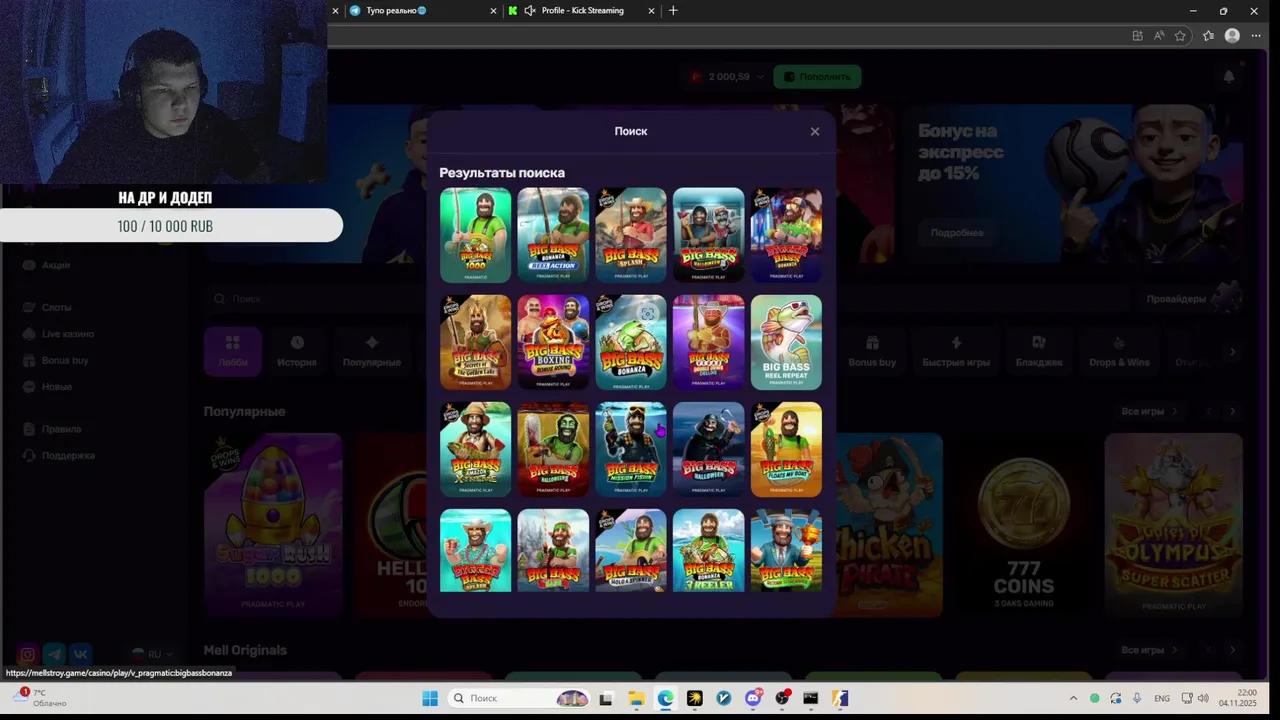
Task: Click the green Пополнить deposit button
Action: (x=817, y=77)
